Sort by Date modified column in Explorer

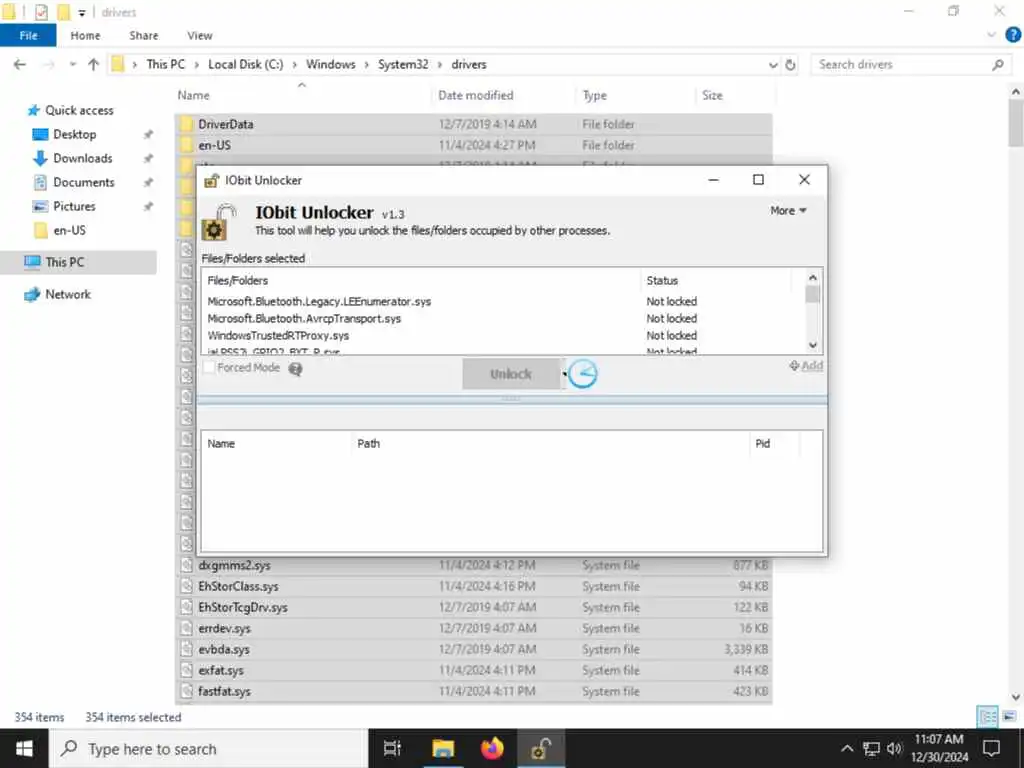(x=475, y=95)
